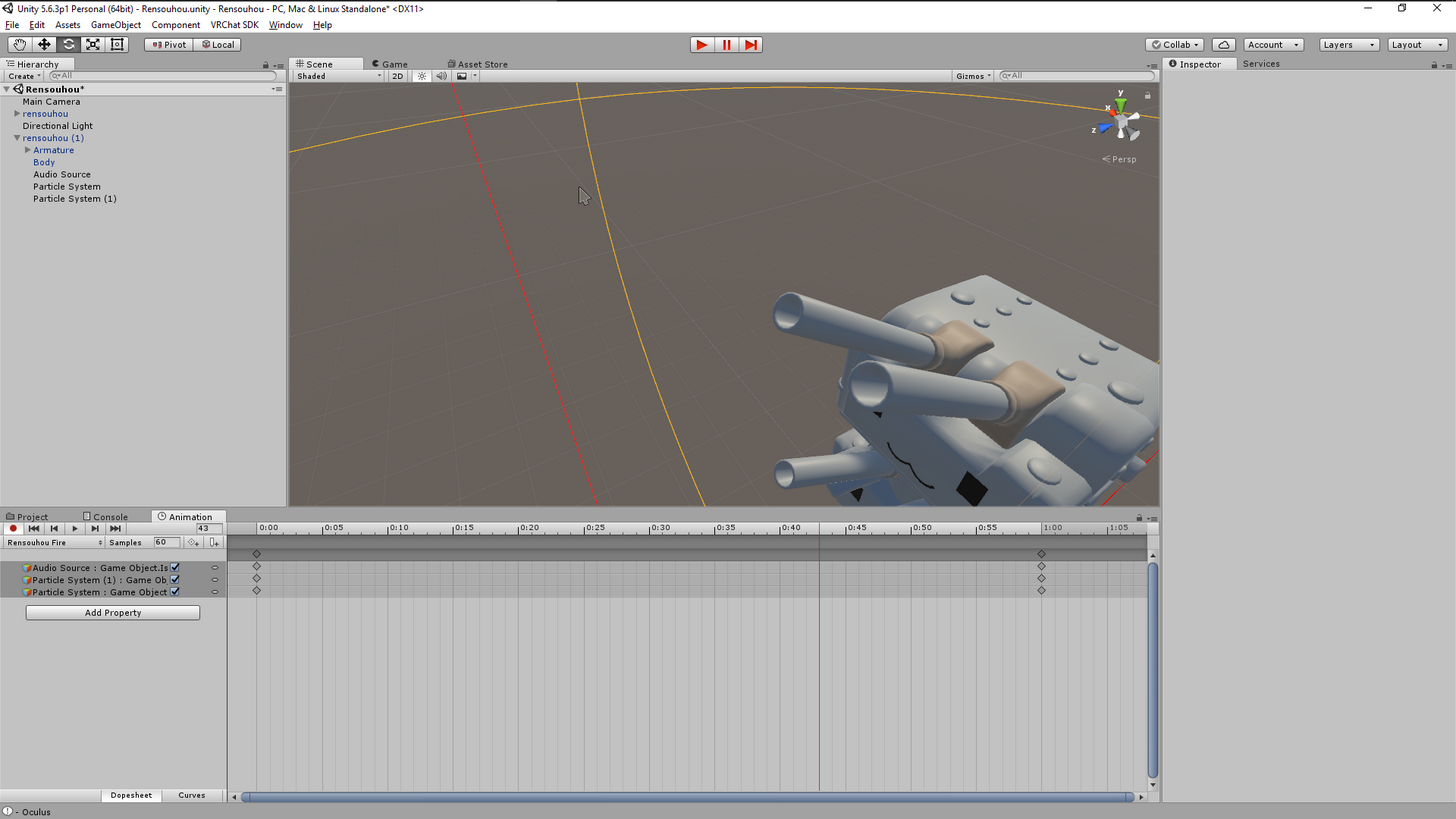
Task: Click the Add Property button
Action: pyautogui.click(x=113, y=612)
